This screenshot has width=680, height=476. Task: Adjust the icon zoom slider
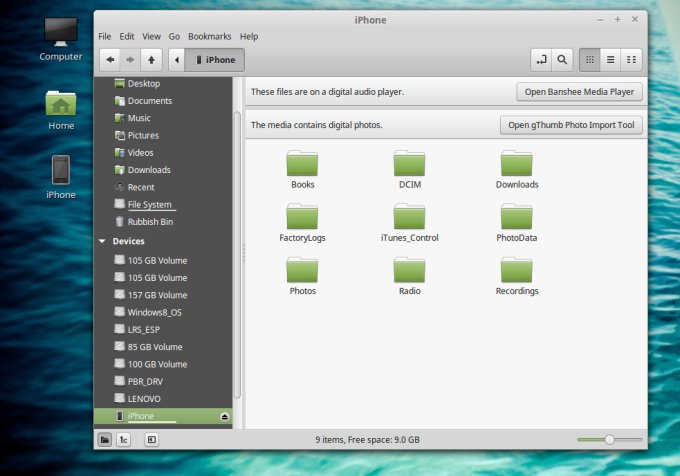(609, 439)
